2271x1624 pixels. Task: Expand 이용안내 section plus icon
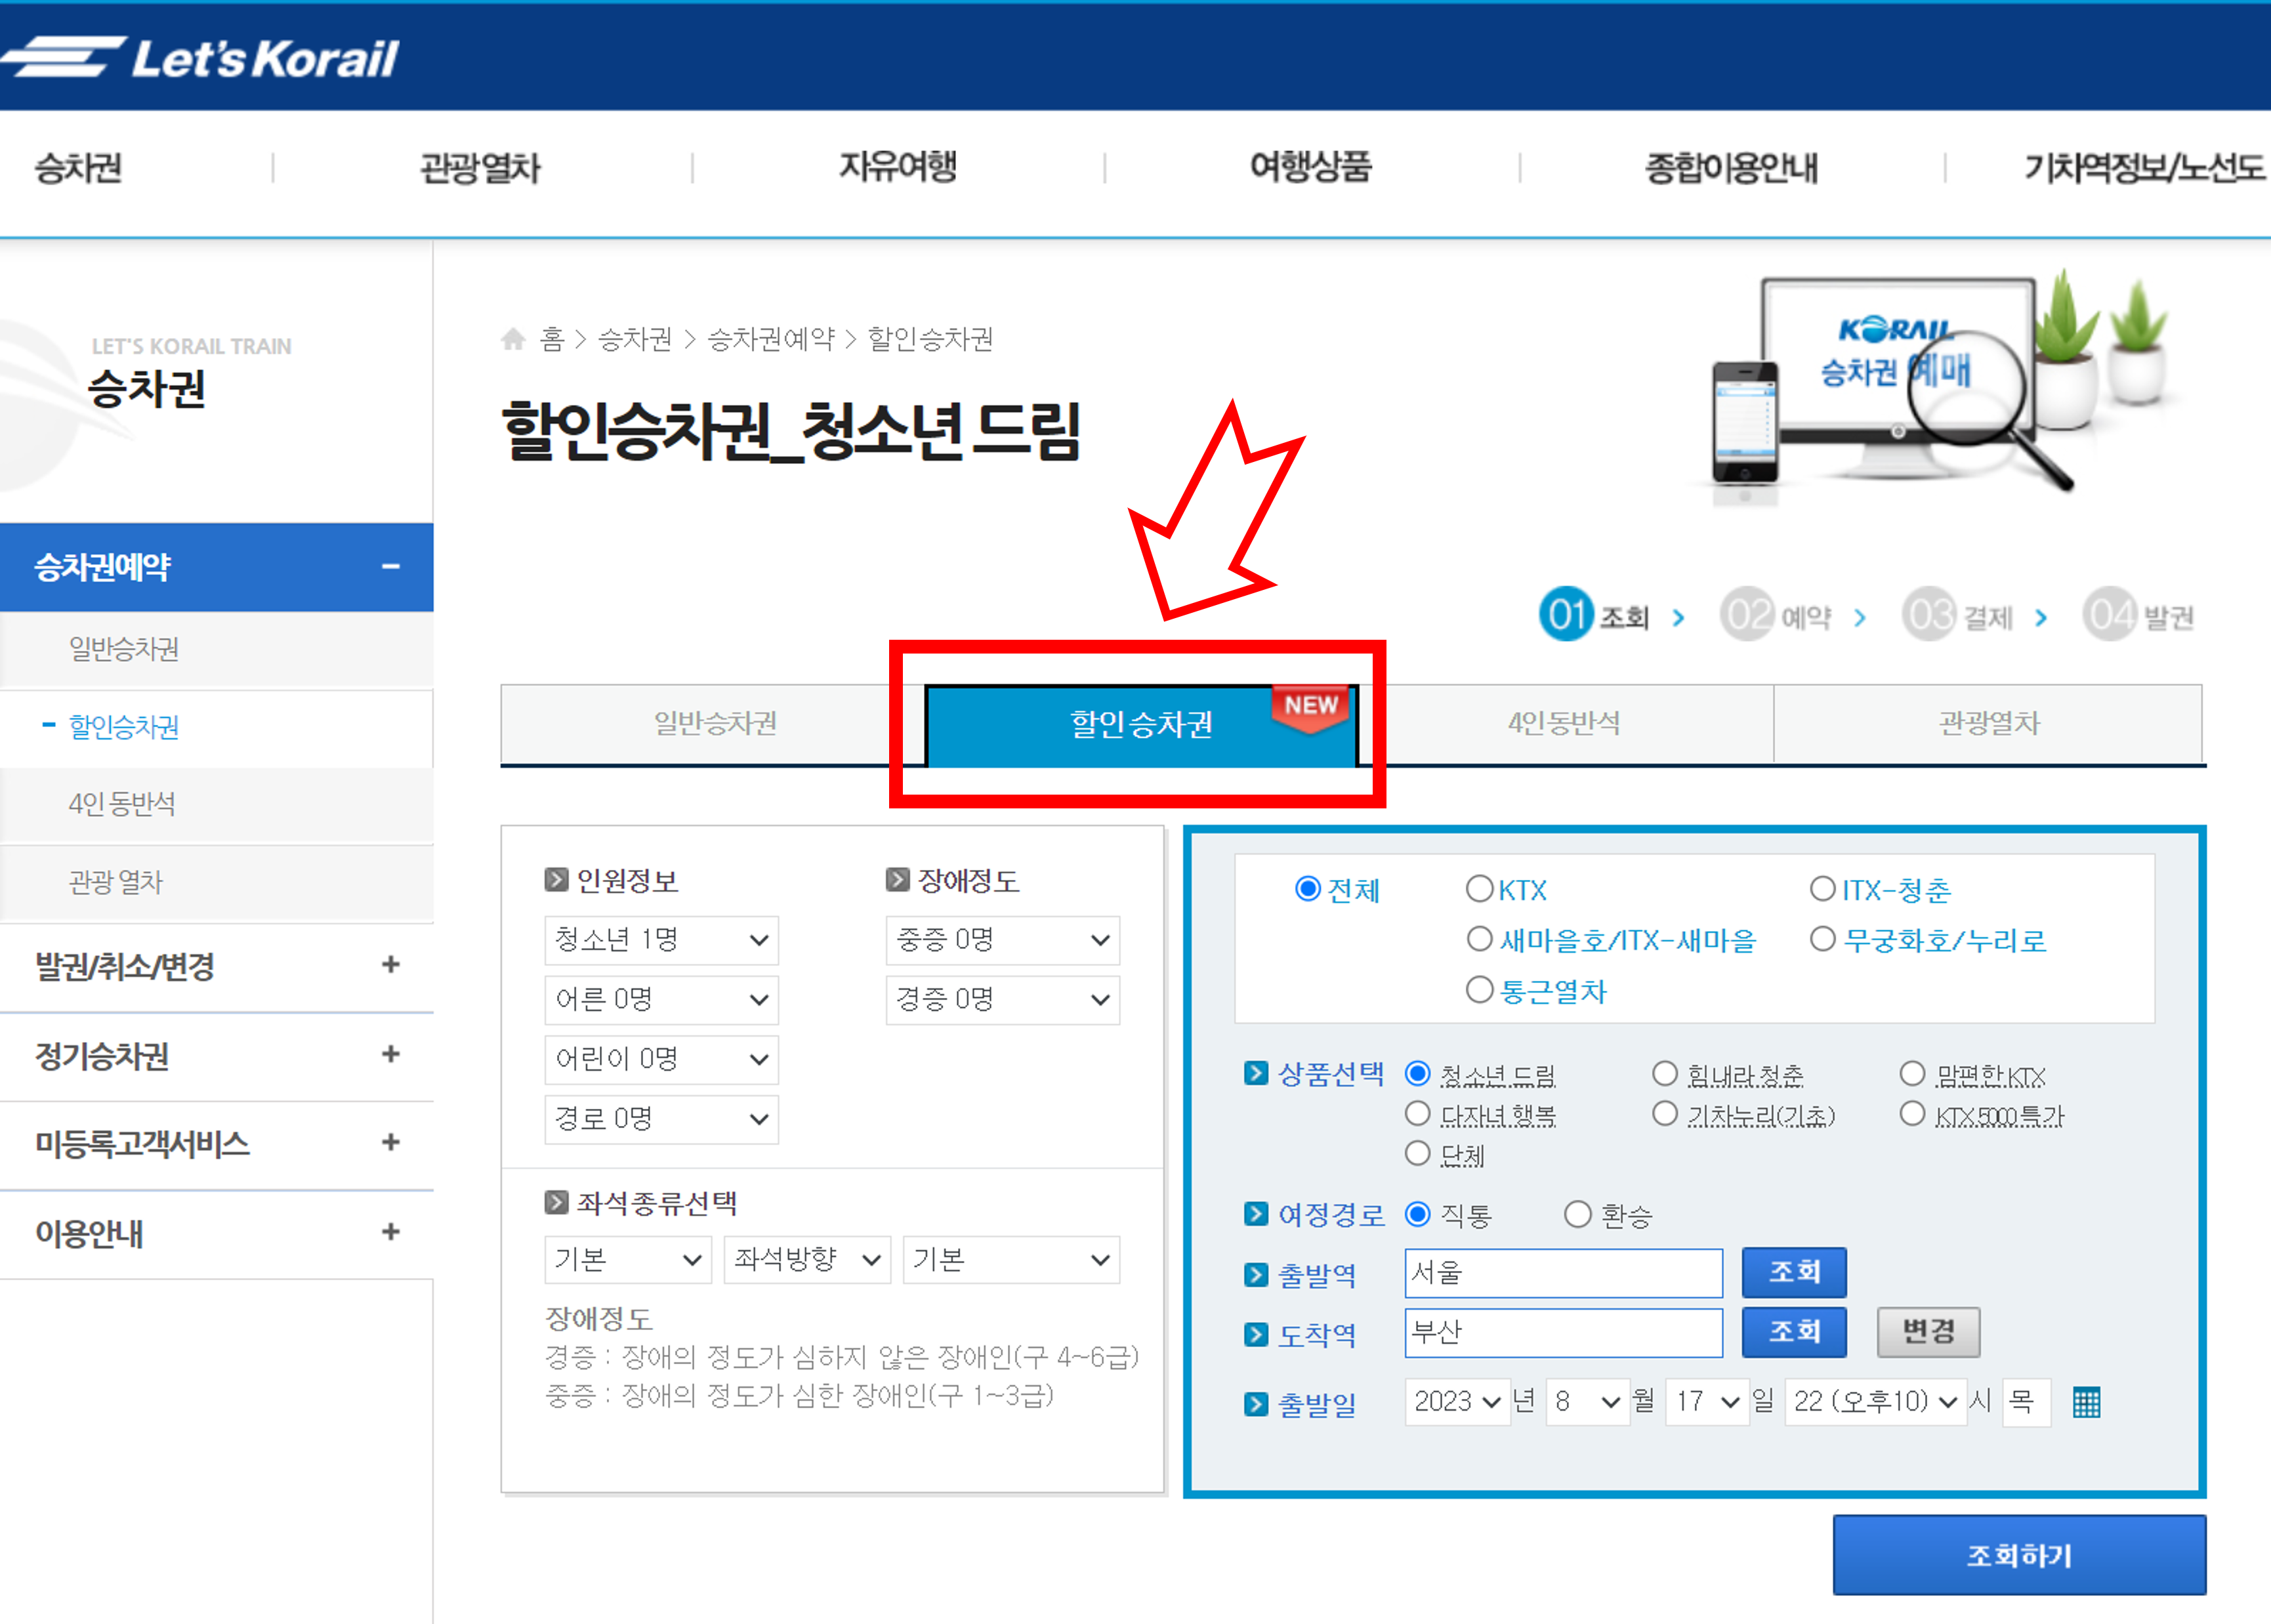tap(390, 1232)
